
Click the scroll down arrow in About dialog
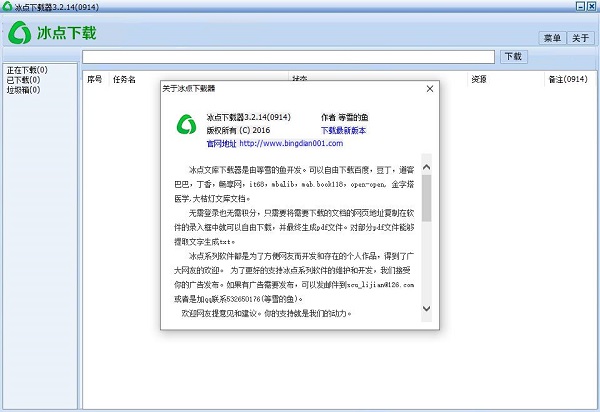[x=427, y=308]
